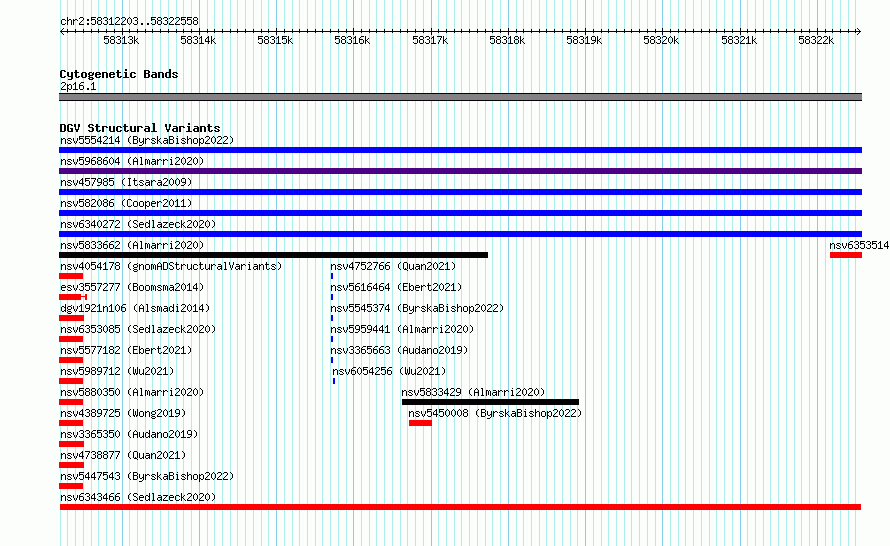
Task: Click the left arrow end of ruler
Action: 62,31
